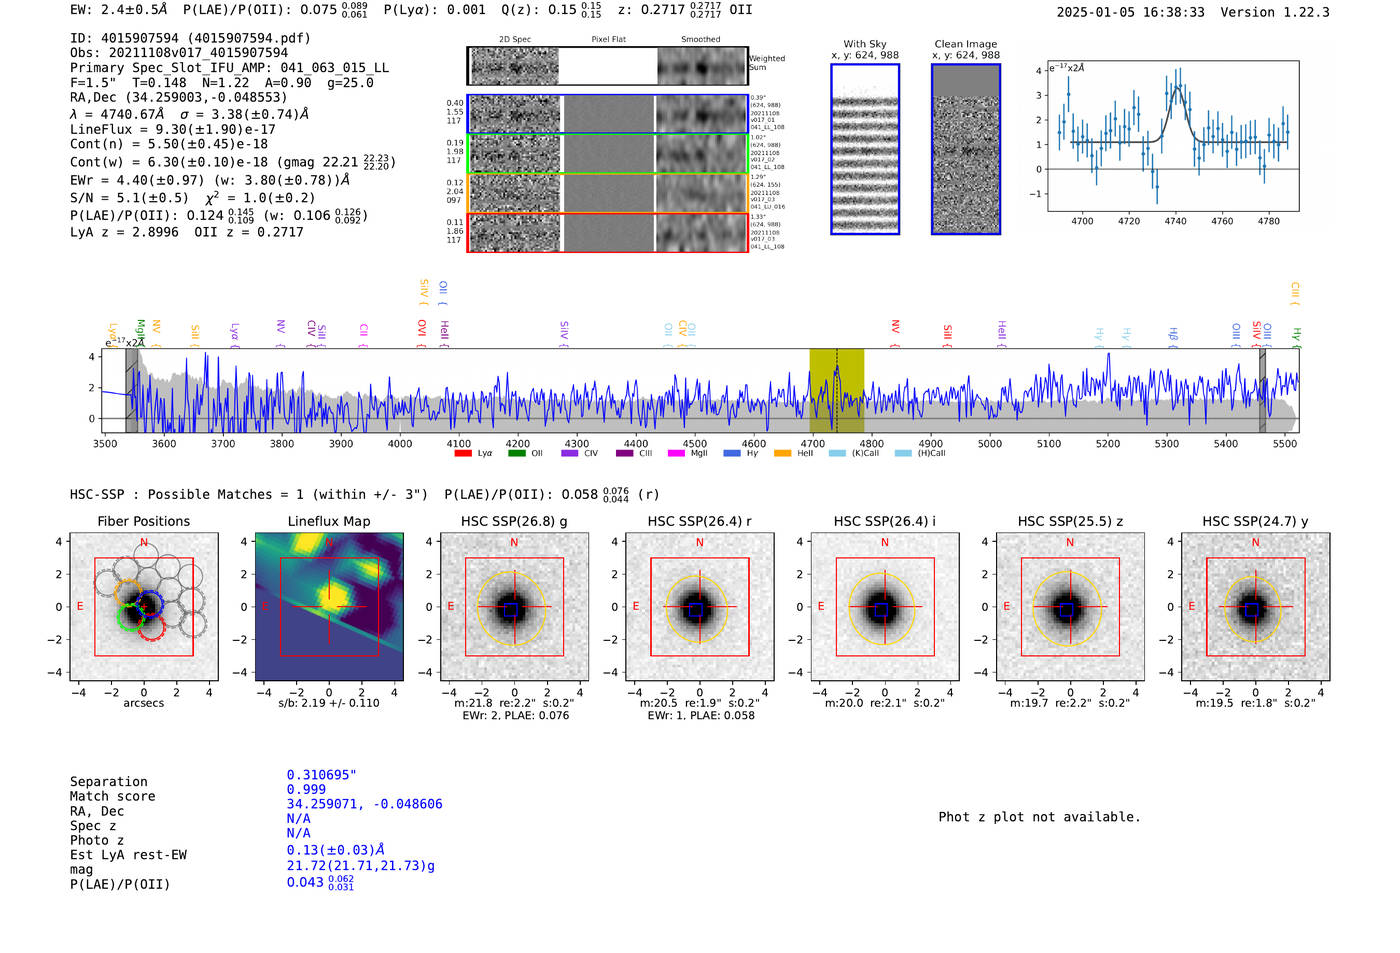Click the Obs 20211108v017_4015907594 line

pos(179,53)
